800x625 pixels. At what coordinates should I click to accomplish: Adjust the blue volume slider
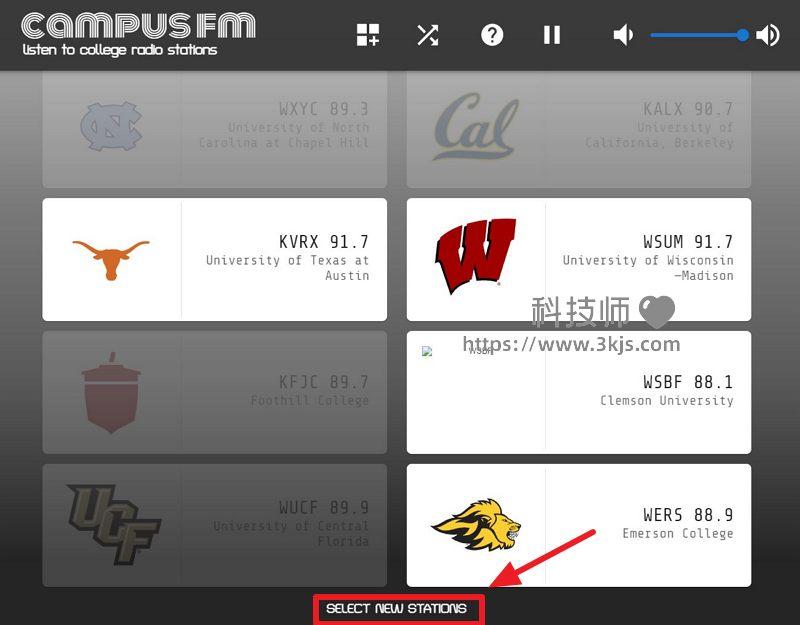click(x=699, y=35)
